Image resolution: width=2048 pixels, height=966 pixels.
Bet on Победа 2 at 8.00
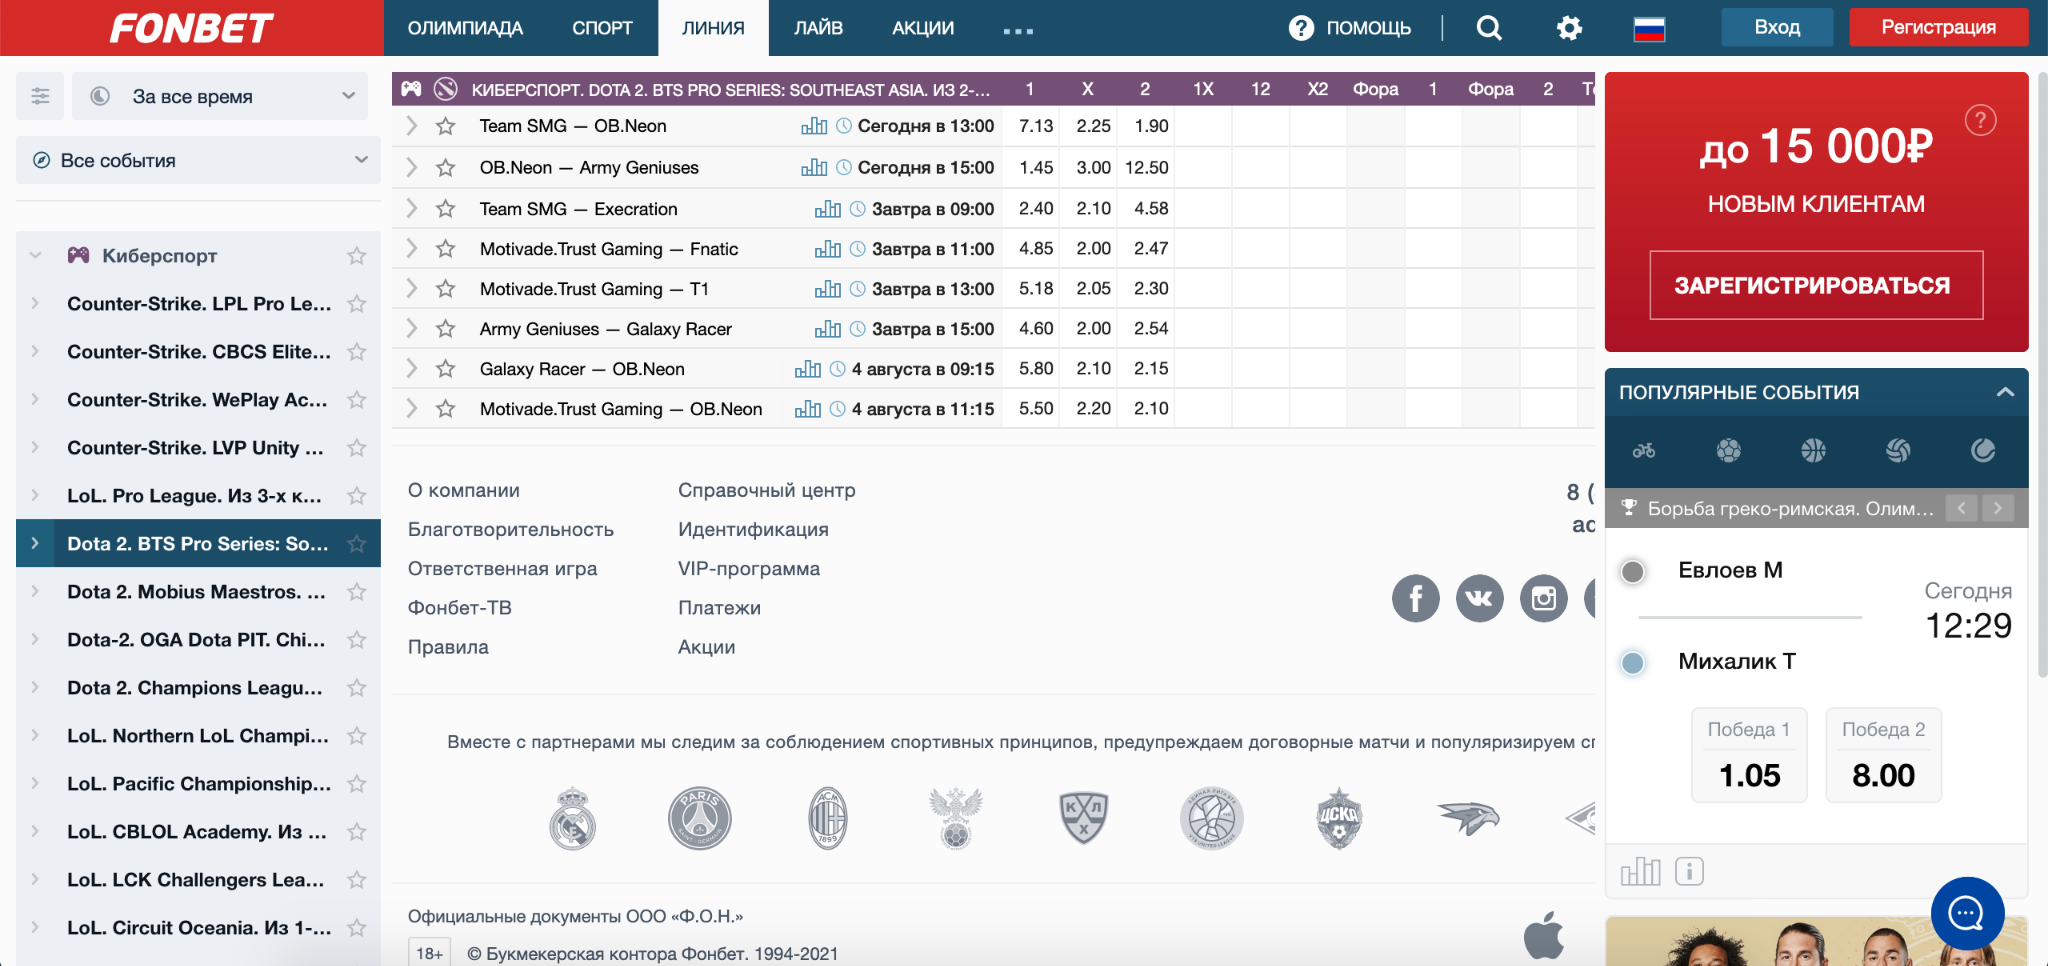[1883, 755]
